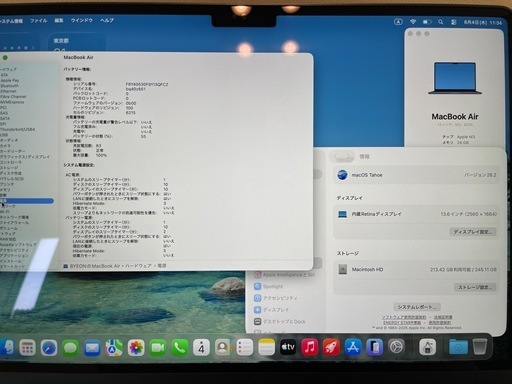This screenshot has height=384, width=512.
Task: Select Ethernet in hardware list
Action: tap(8, 91)
